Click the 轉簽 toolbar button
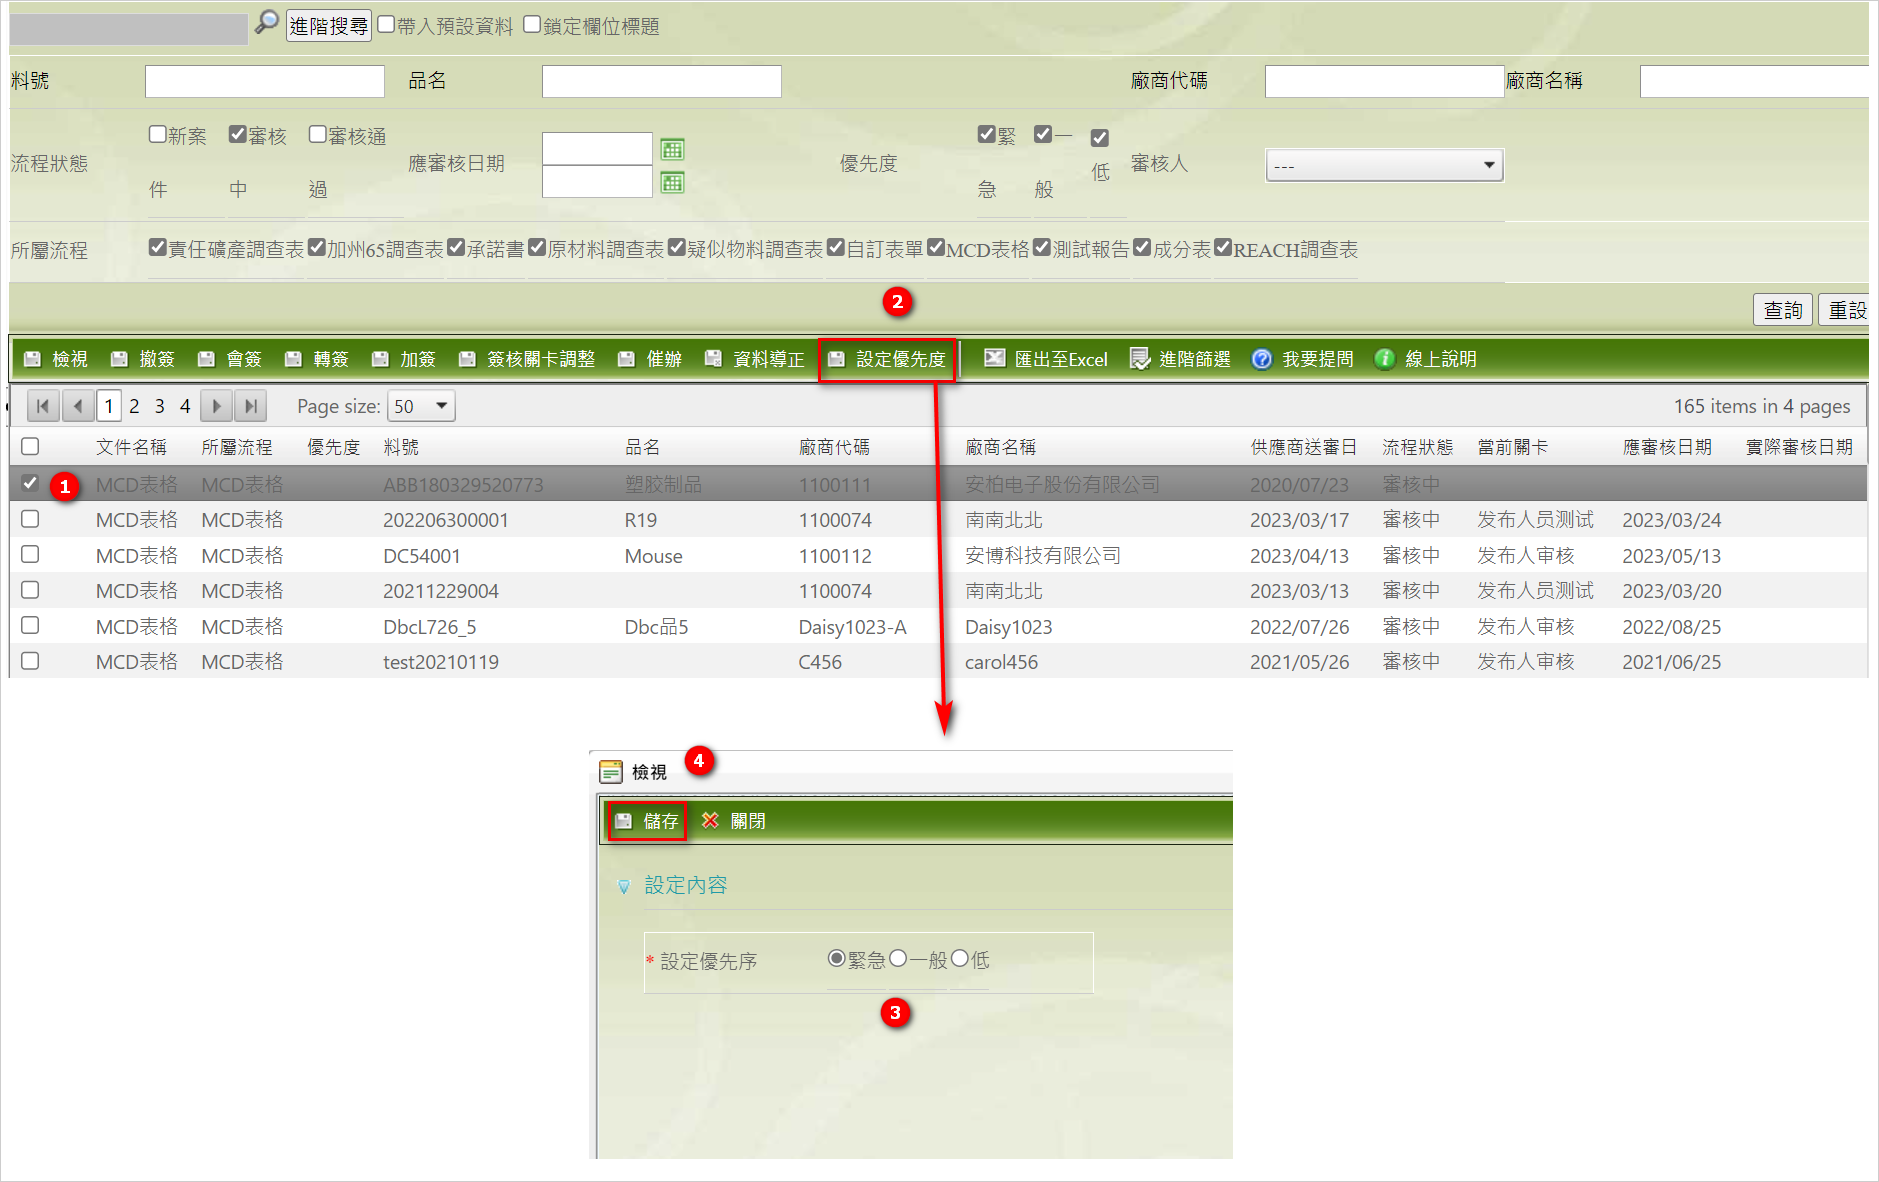Image resolution: width=1879 pixels, height=1182 pixels. point(317,359)
